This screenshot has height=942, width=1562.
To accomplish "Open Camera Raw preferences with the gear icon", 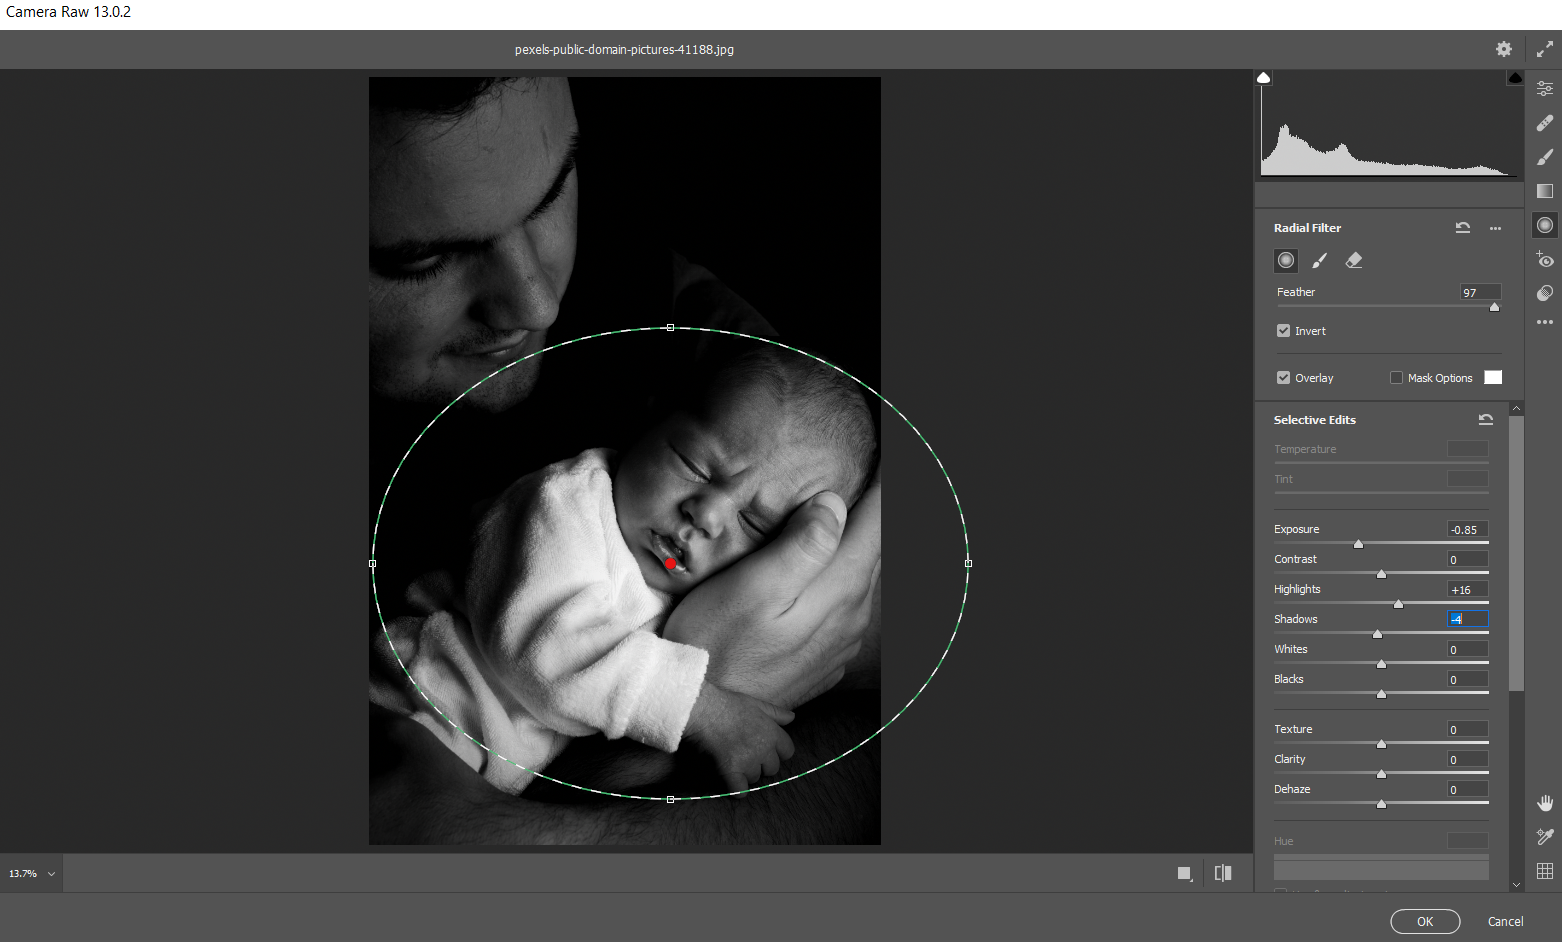I will (1504, 48).
